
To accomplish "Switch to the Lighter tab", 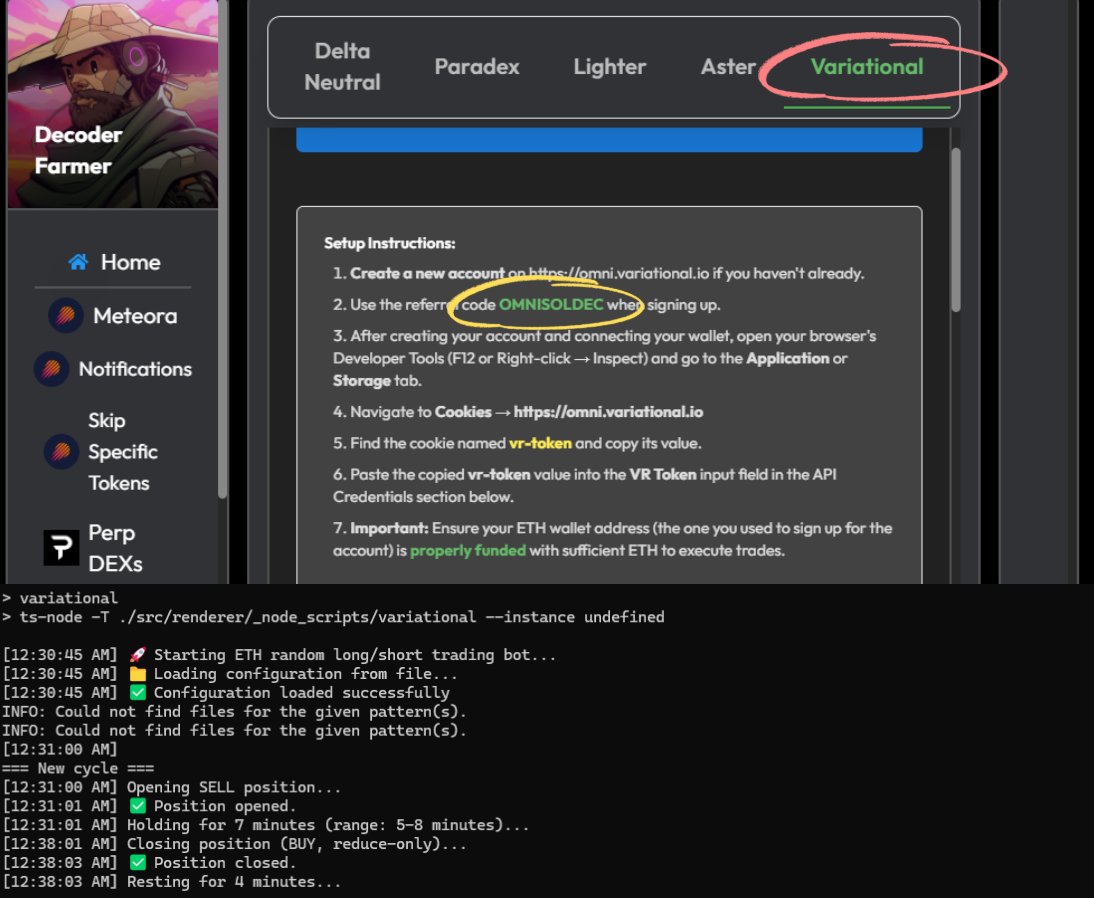I will (x=610, y=66).
